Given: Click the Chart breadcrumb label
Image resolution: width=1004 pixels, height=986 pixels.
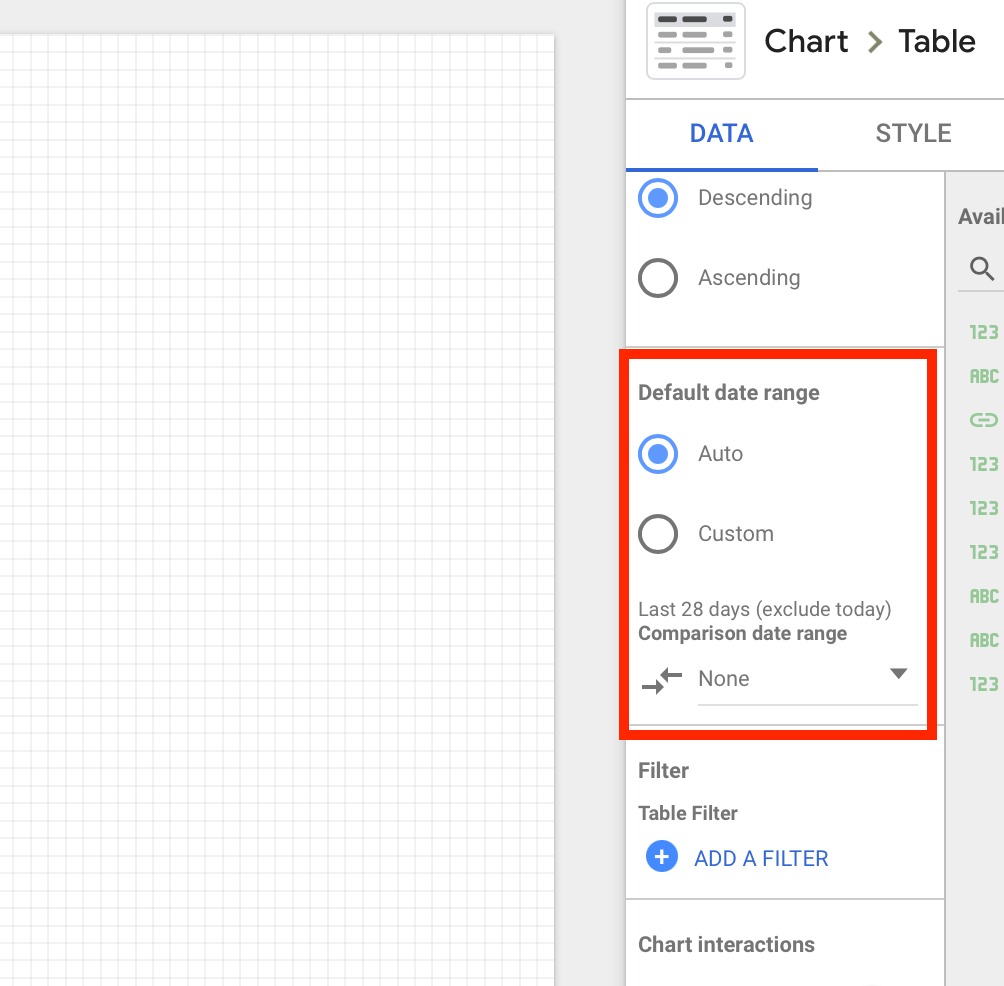Looking at the screenshot, I should 806,42.
